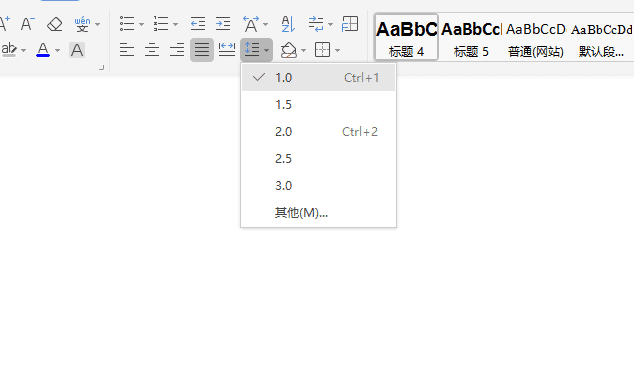634x370 pixels.
Task: Expand the highlight color dropdown arrow
Action: [x=23, y=51]
